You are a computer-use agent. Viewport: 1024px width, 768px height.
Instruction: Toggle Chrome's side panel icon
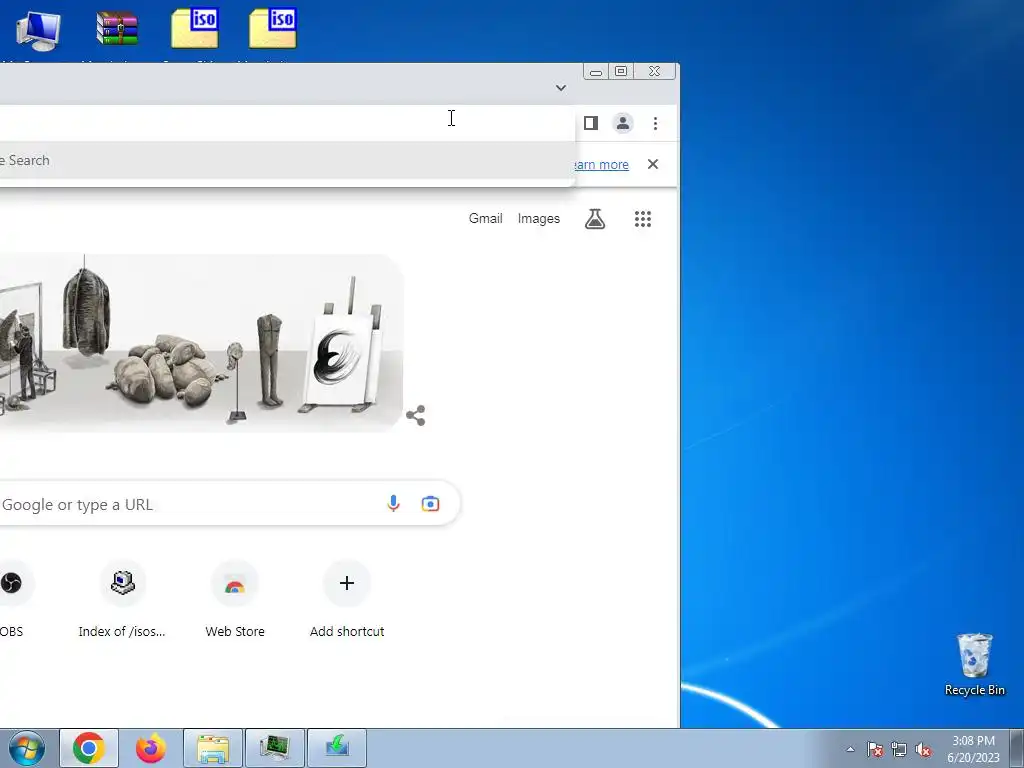point(591,123)
